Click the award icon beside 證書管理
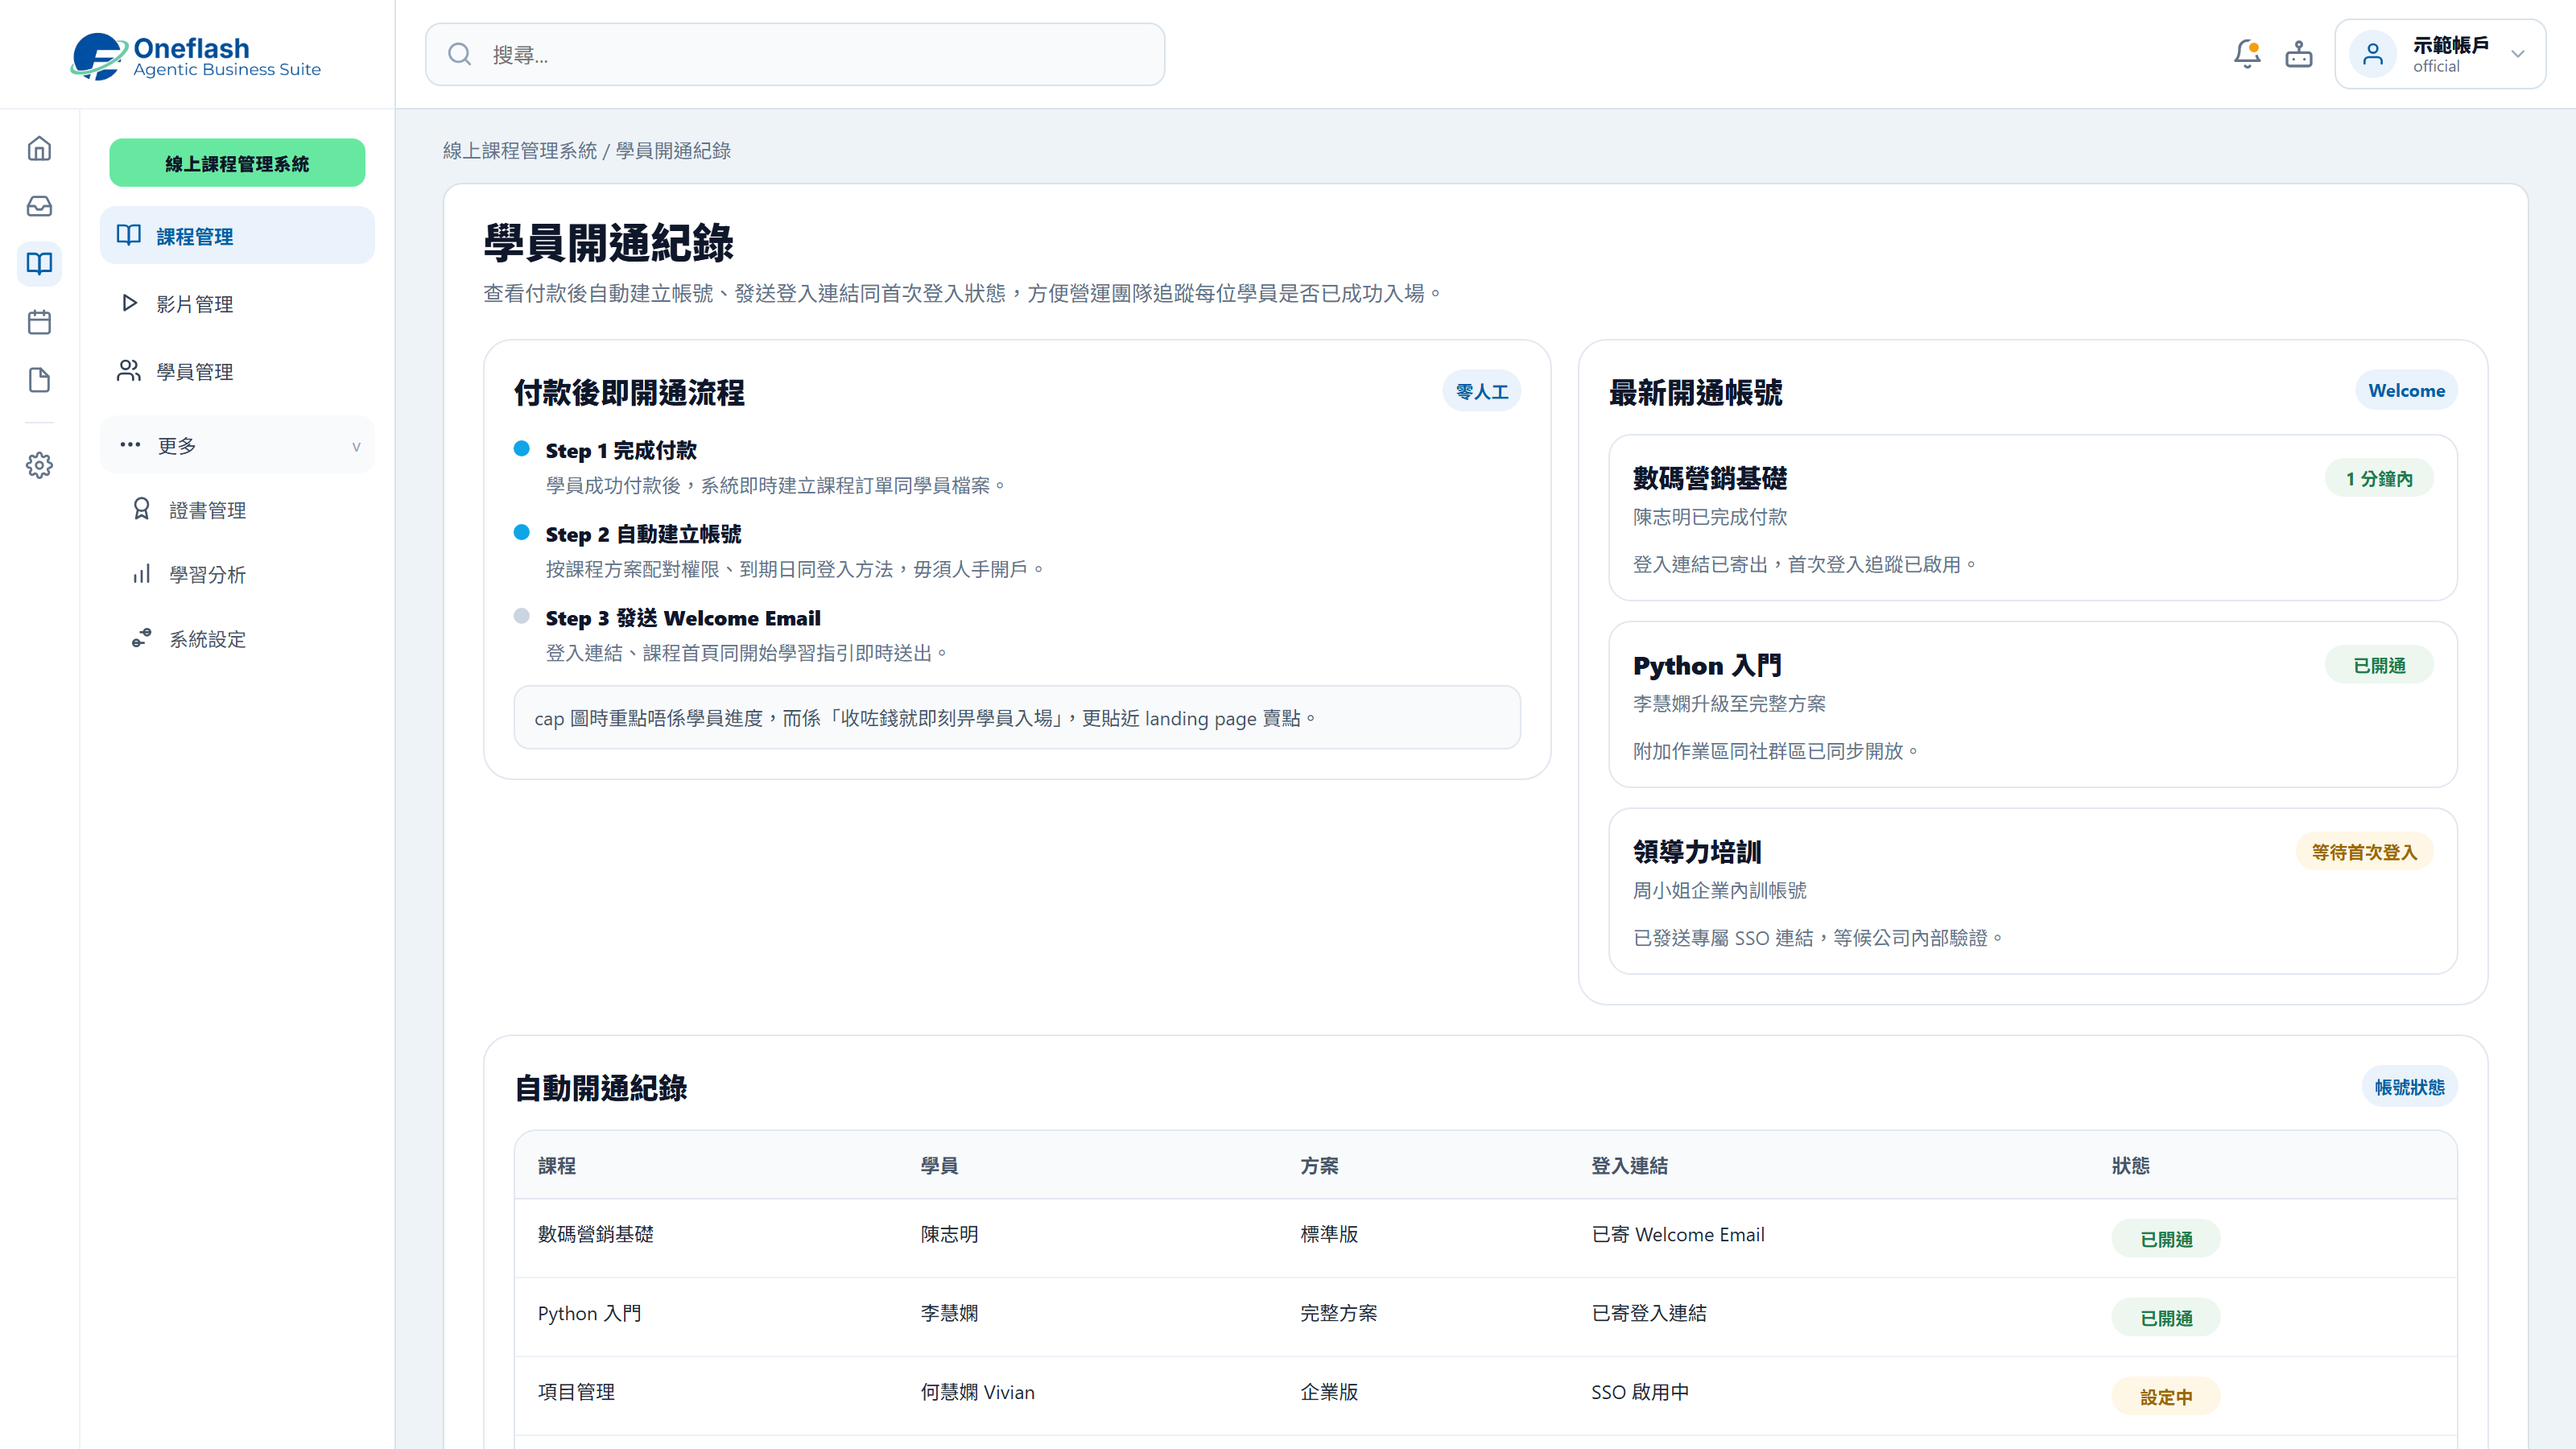The height and width of the screenshot is (1449, 2576). pos(141,509)
